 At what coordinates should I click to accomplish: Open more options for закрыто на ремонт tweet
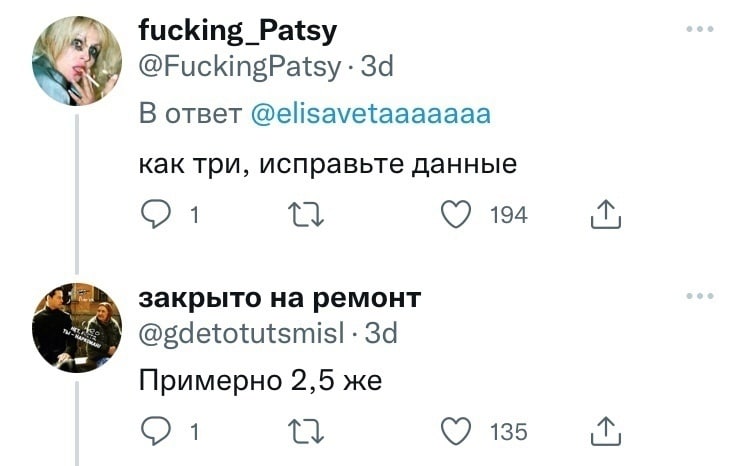click(x=700, y=296)
